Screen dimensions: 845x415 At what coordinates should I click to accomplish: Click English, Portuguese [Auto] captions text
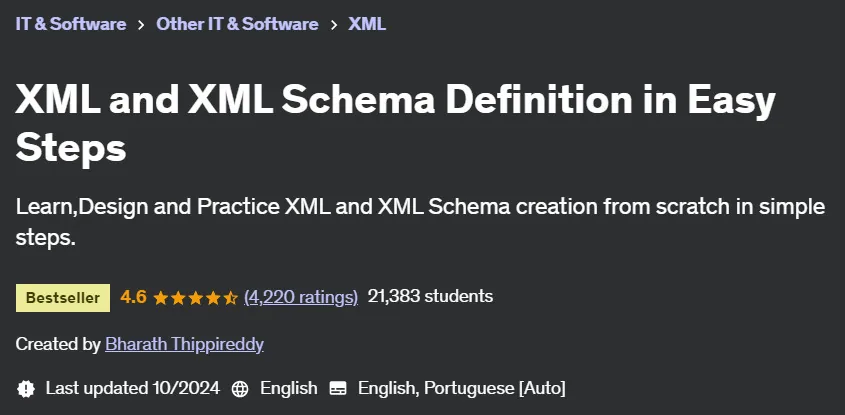click(462, 388)
